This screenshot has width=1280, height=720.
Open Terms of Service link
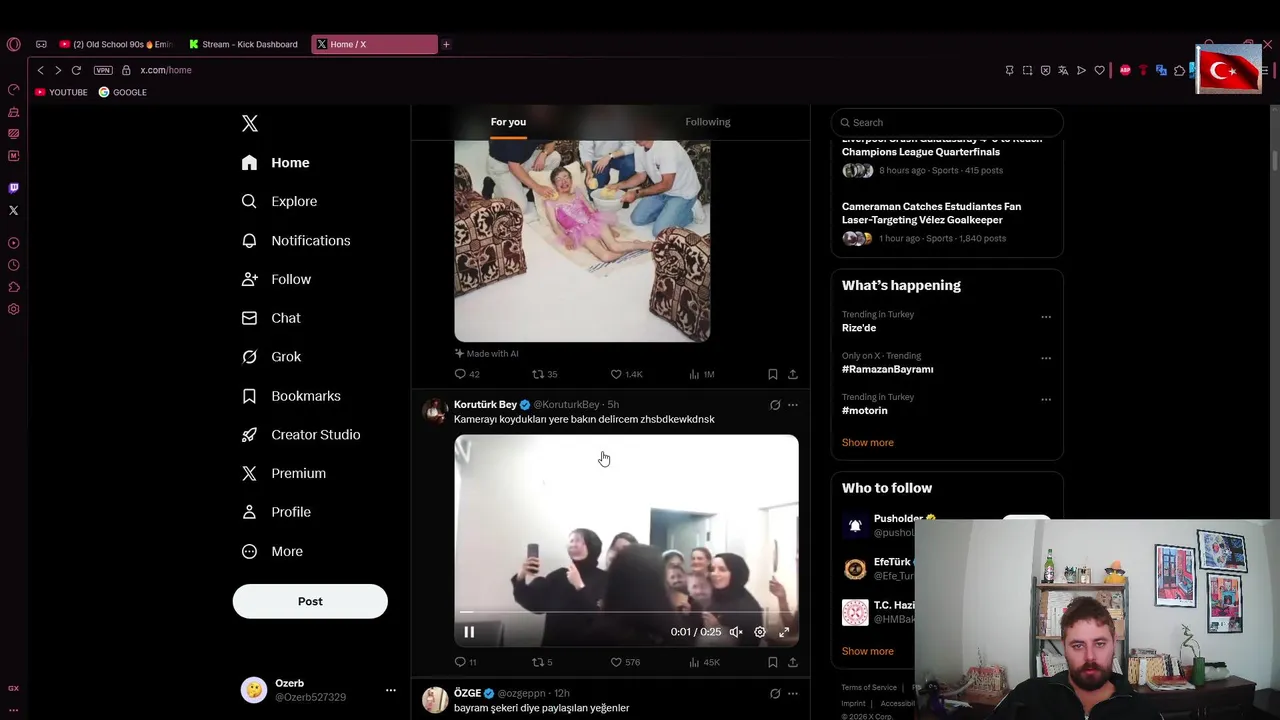click(869, 687)
